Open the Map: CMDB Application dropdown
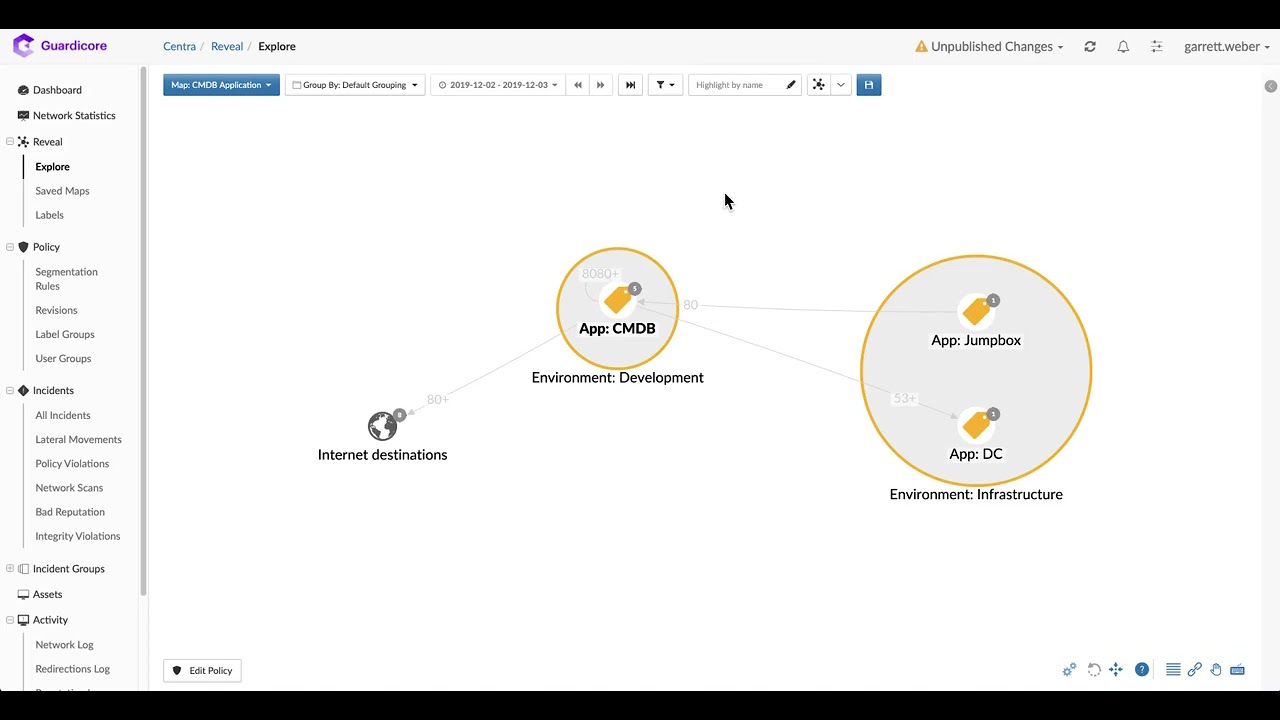1280x720 pixels. pyautogui.click(x=221, y=85)
